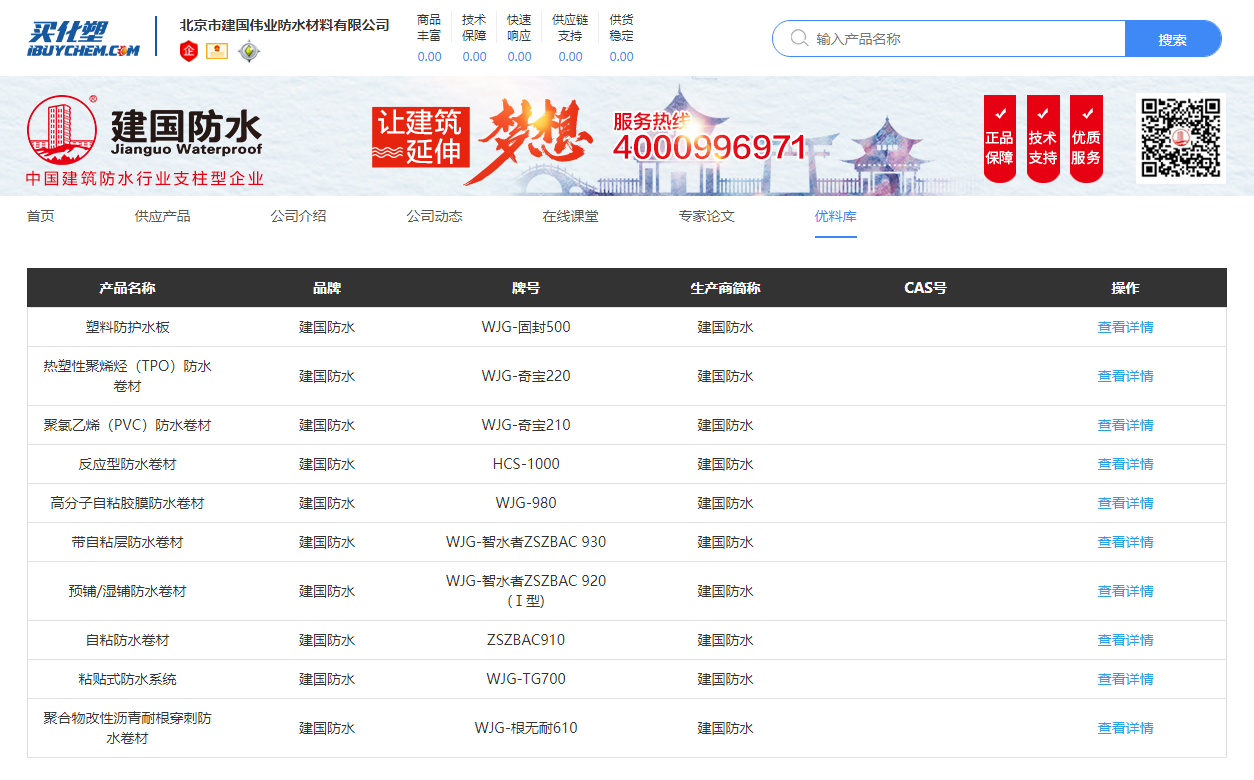
Task: Open the 供应产品 navigation tab
Action: 163,216
